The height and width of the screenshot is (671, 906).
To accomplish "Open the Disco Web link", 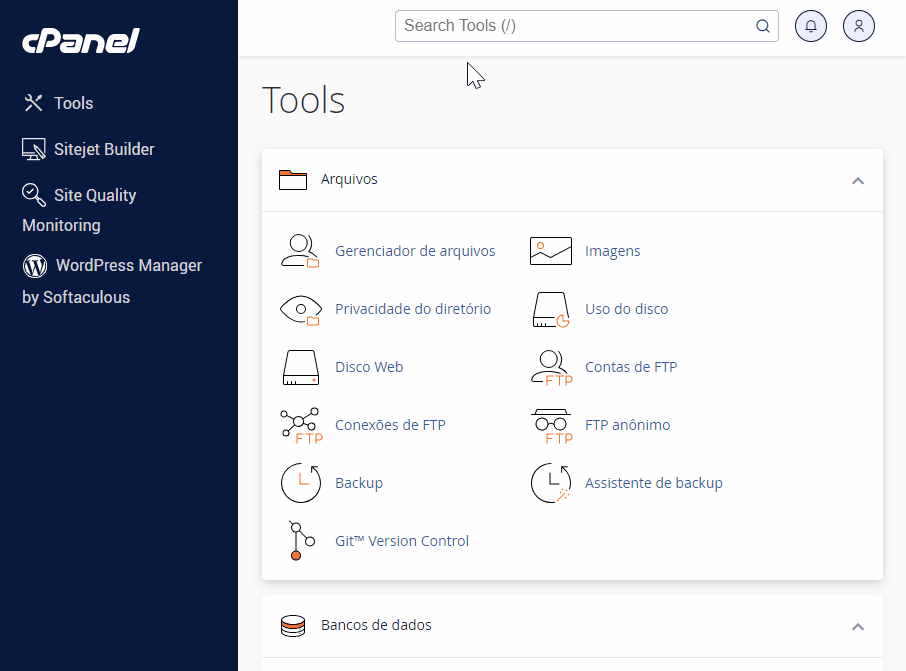I will [x=369, y=367].
